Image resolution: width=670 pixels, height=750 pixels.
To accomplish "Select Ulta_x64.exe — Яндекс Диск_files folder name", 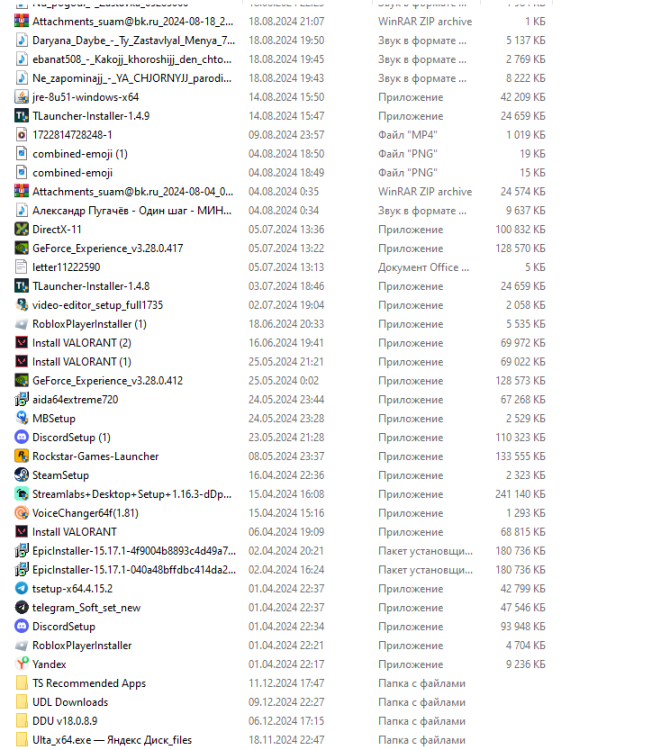I will click(112, 740).
